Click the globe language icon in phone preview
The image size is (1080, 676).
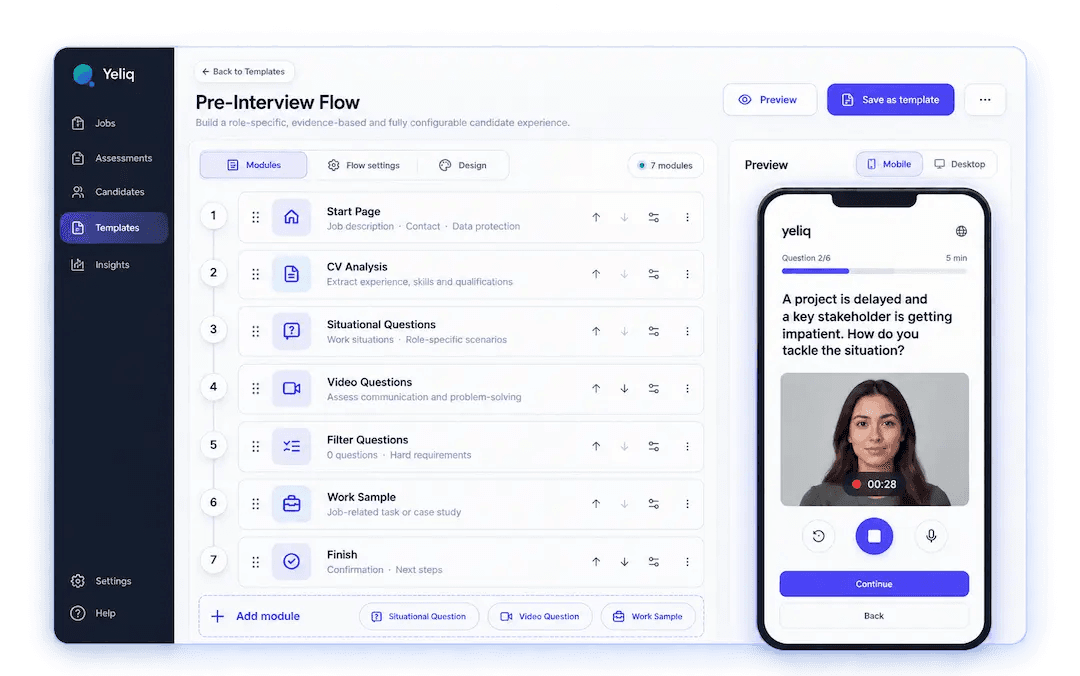click(961, 232)
